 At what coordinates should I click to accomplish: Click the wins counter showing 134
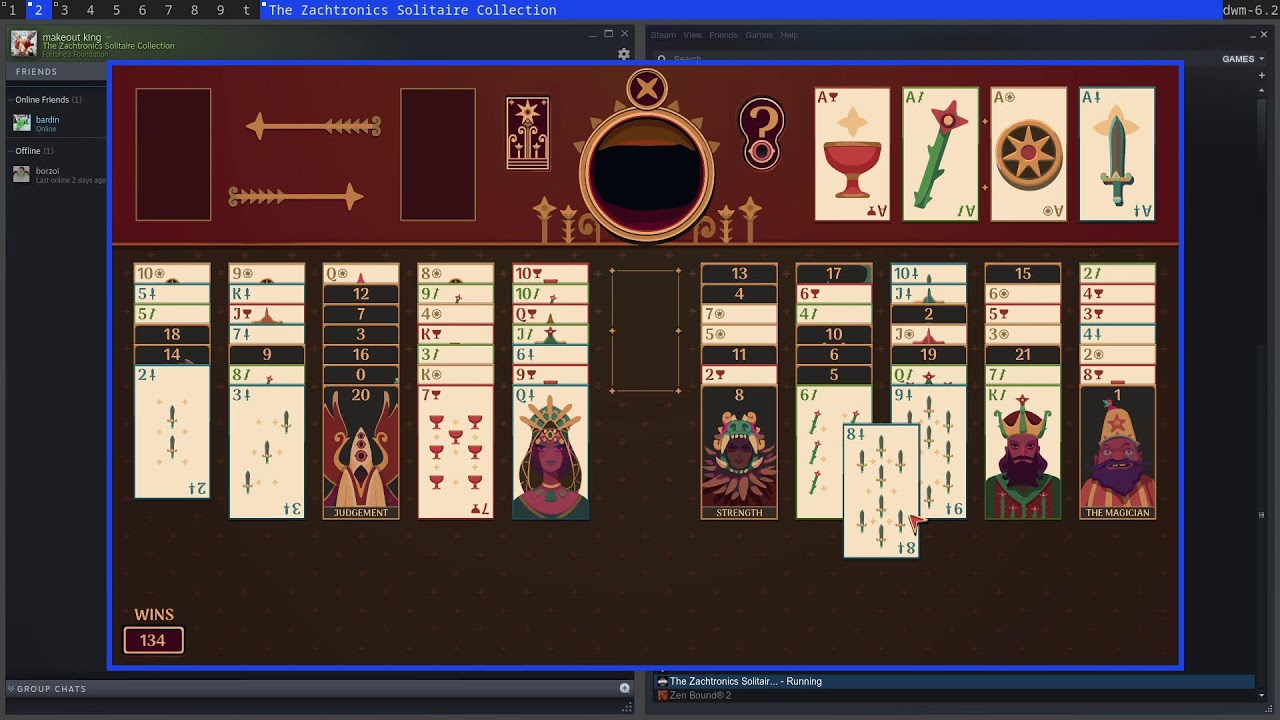pyautogui.click(x=153, y=640)
